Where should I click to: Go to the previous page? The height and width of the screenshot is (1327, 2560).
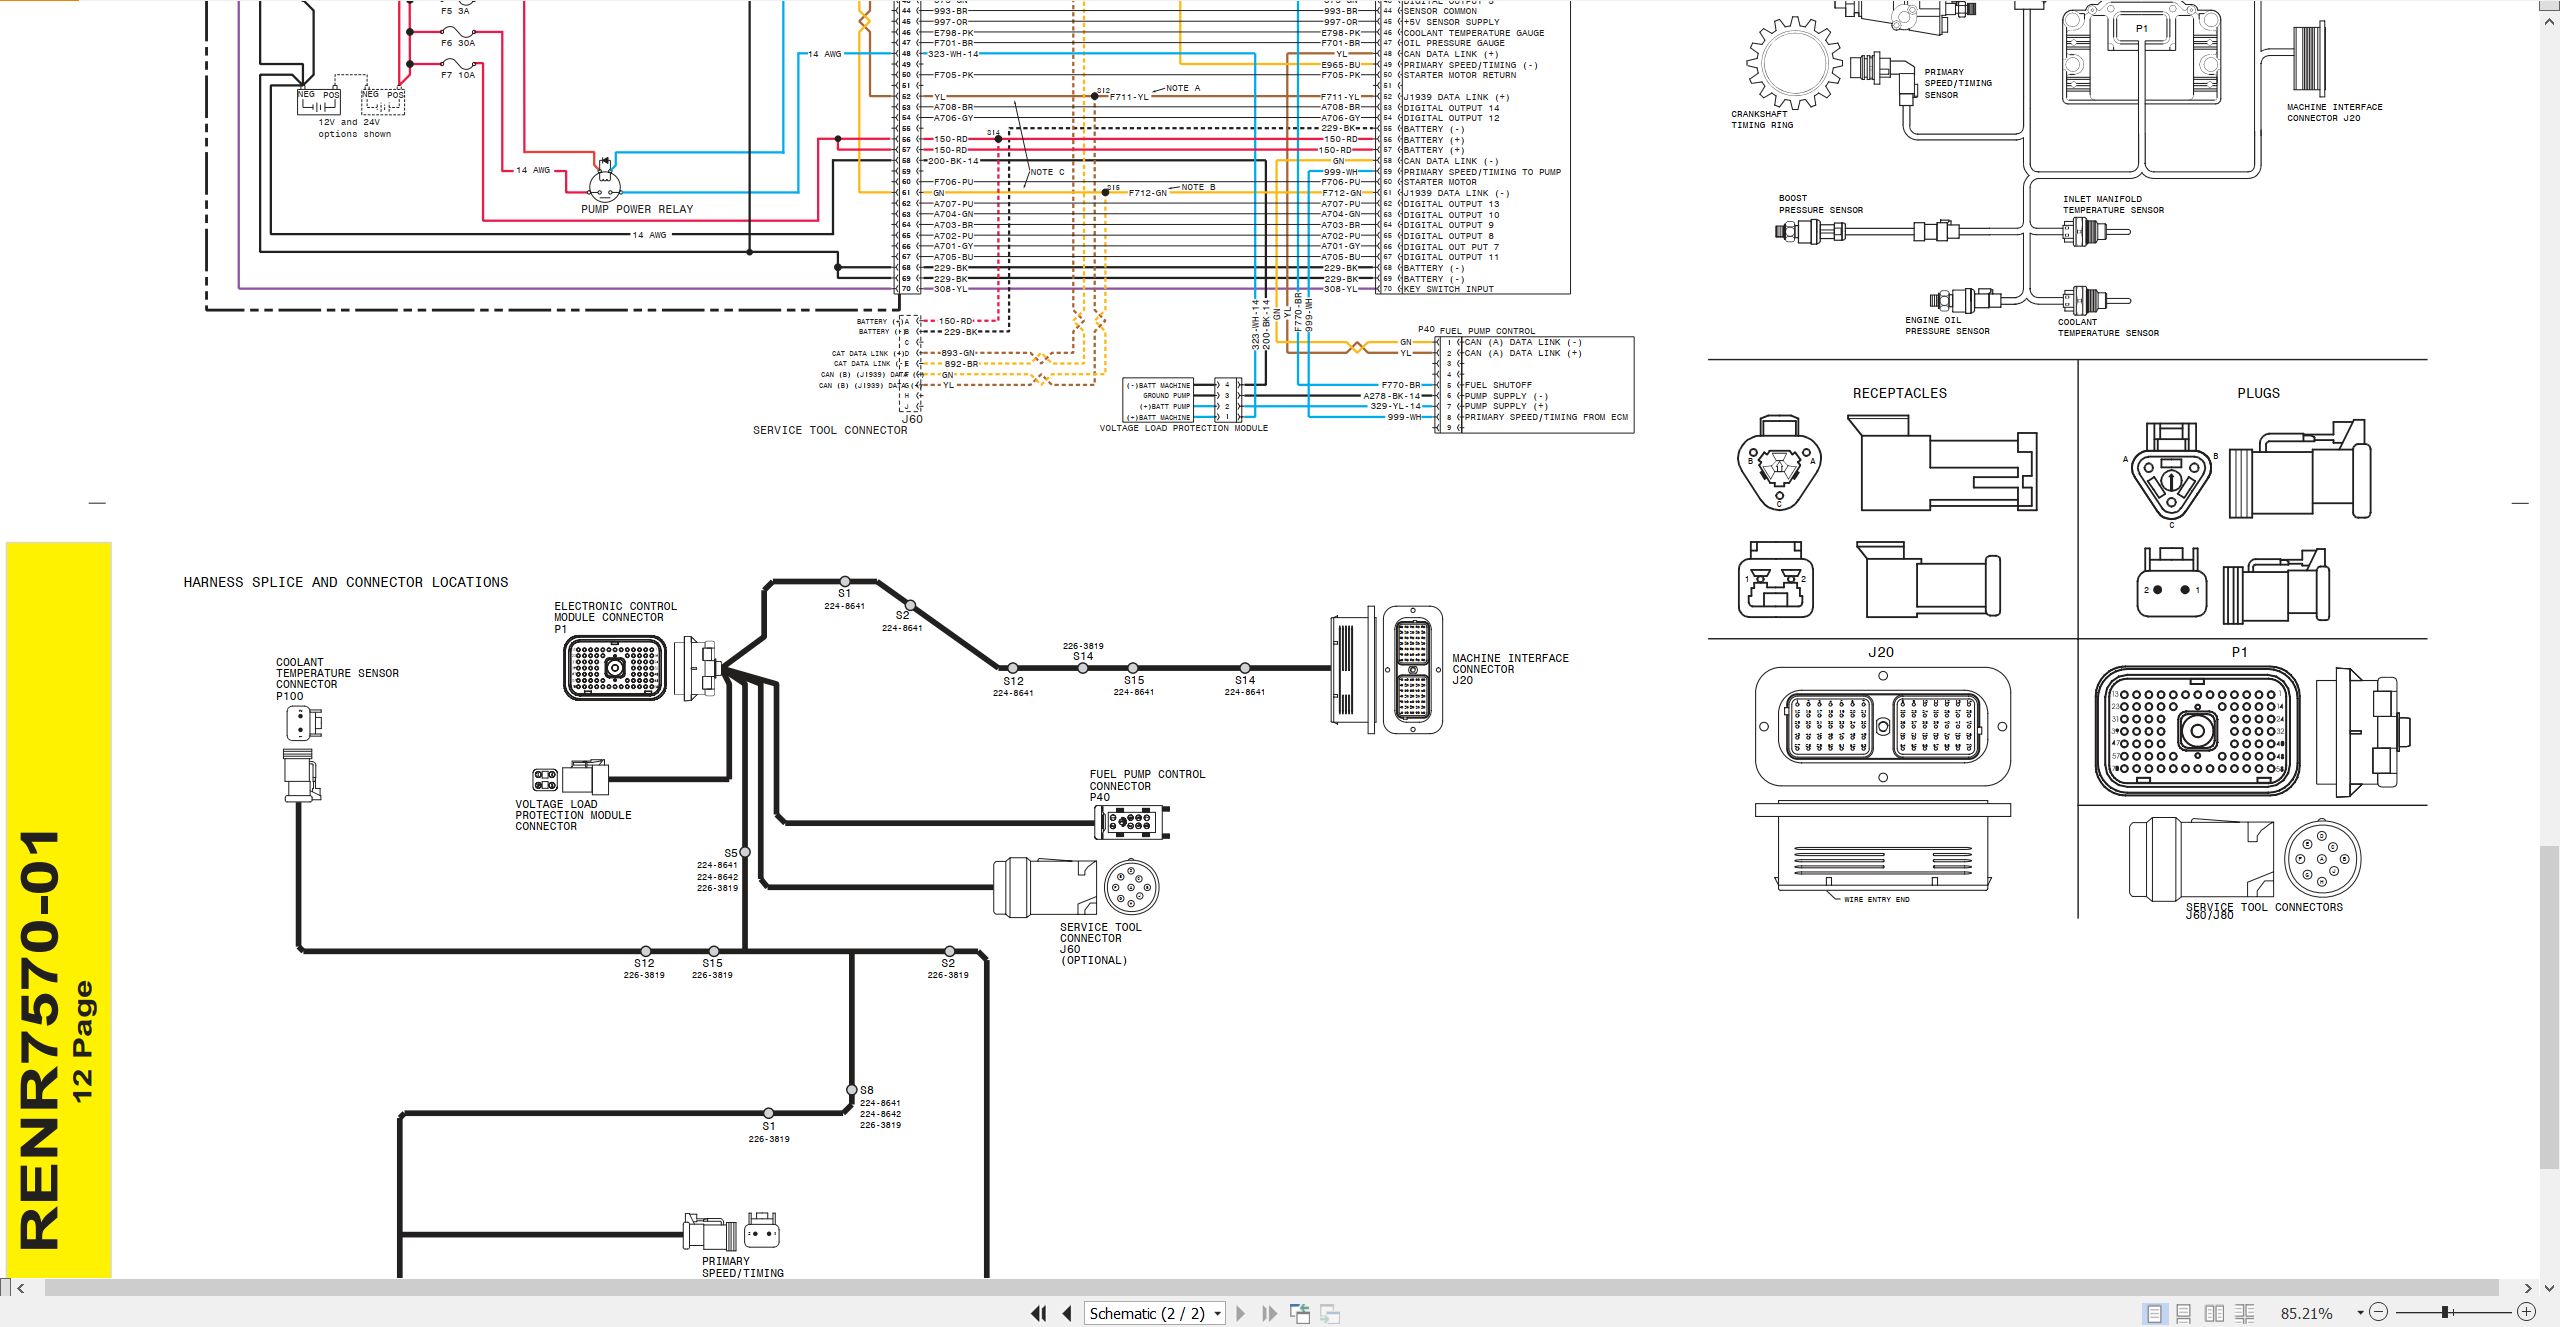coord(1067,1313)
